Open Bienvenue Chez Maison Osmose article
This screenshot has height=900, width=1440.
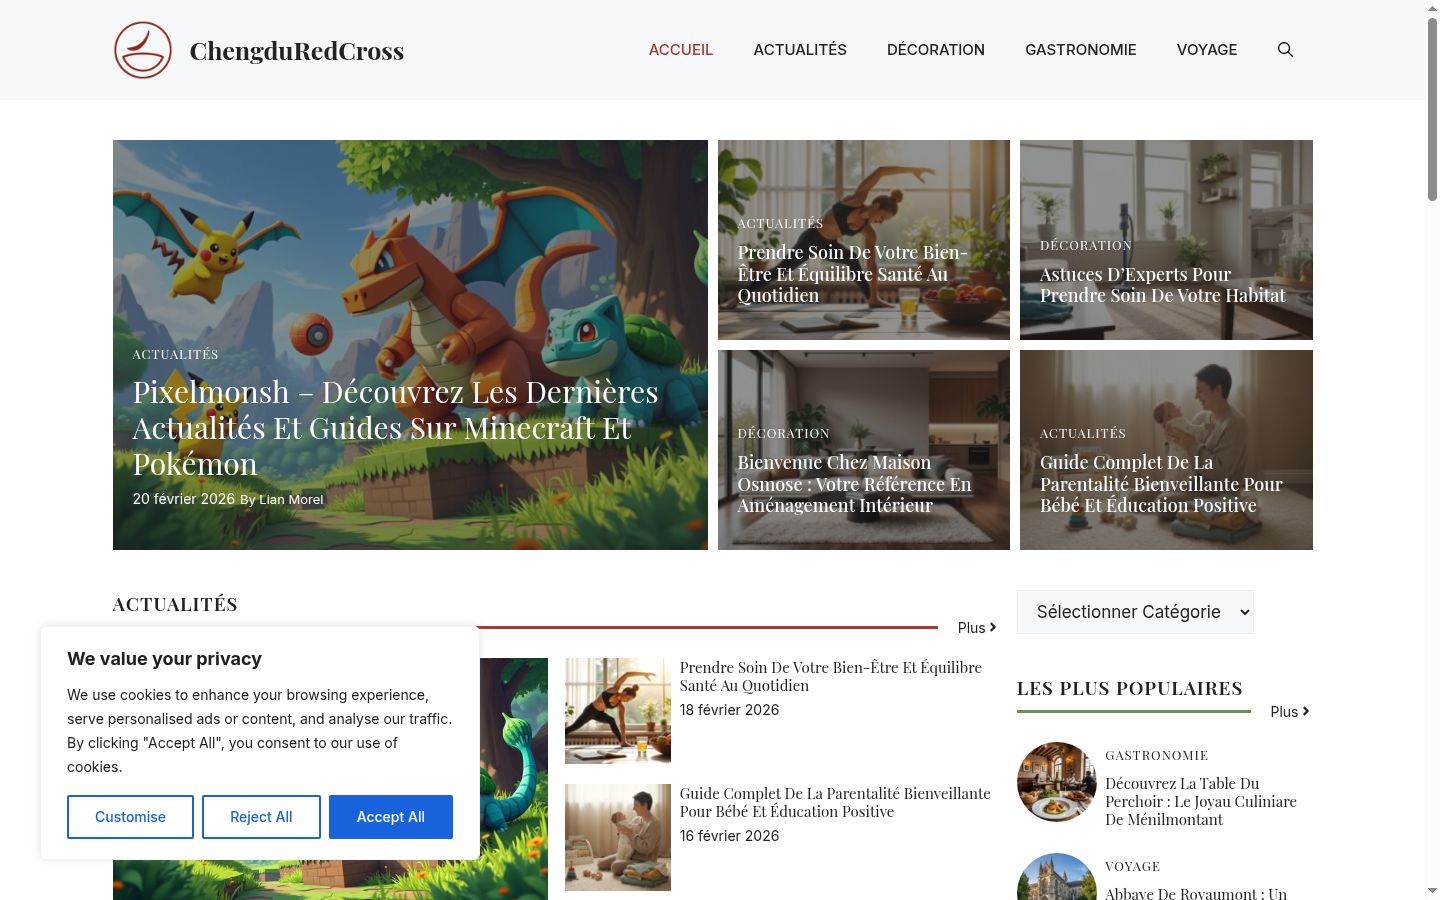(855, 484)
